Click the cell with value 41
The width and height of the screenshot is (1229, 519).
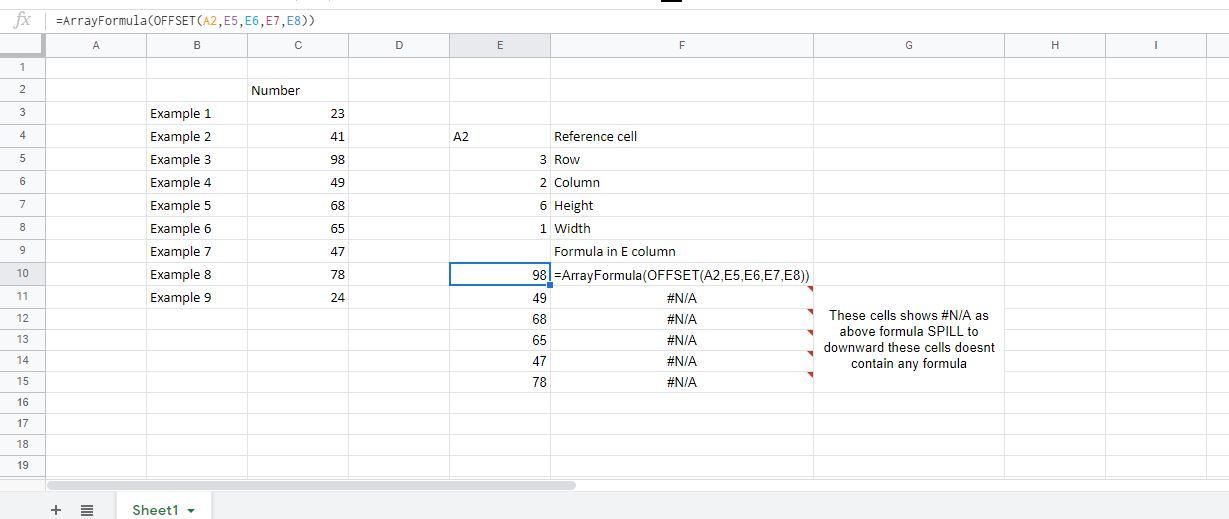click(x=298, y=136)
